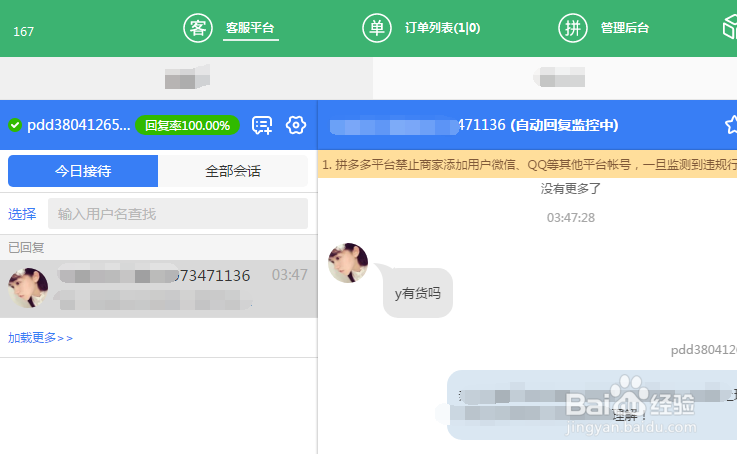Click the 167 number at top left
The image size is (737, 454).
click(24, 31)
